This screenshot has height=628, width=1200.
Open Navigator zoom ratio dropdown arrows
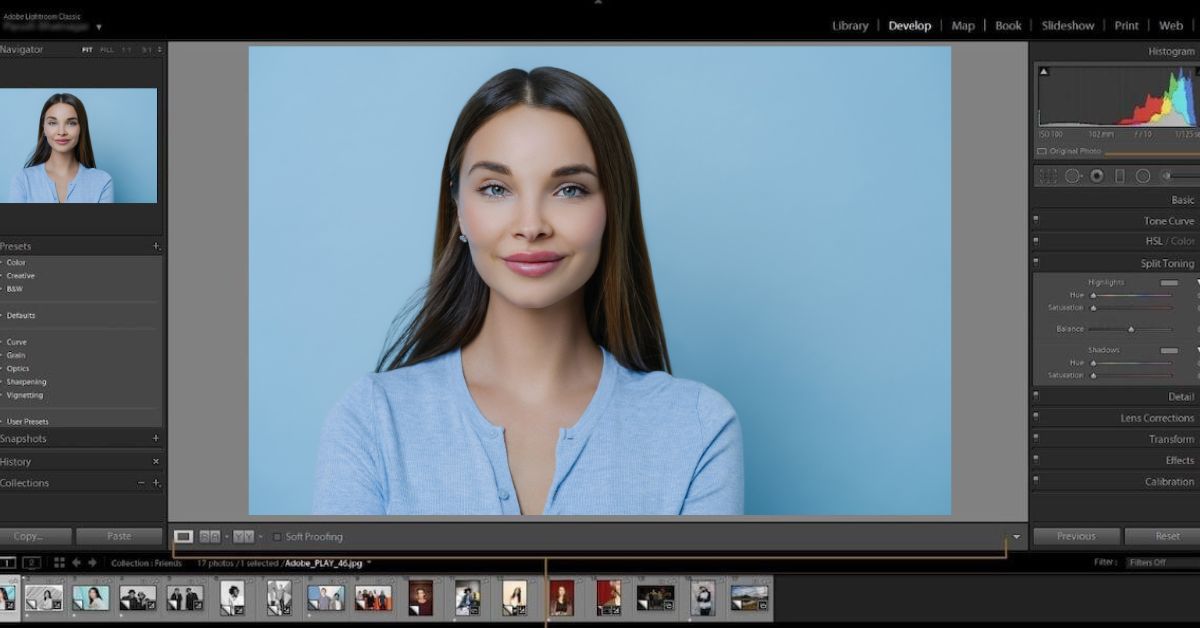[x=159, y=49]
